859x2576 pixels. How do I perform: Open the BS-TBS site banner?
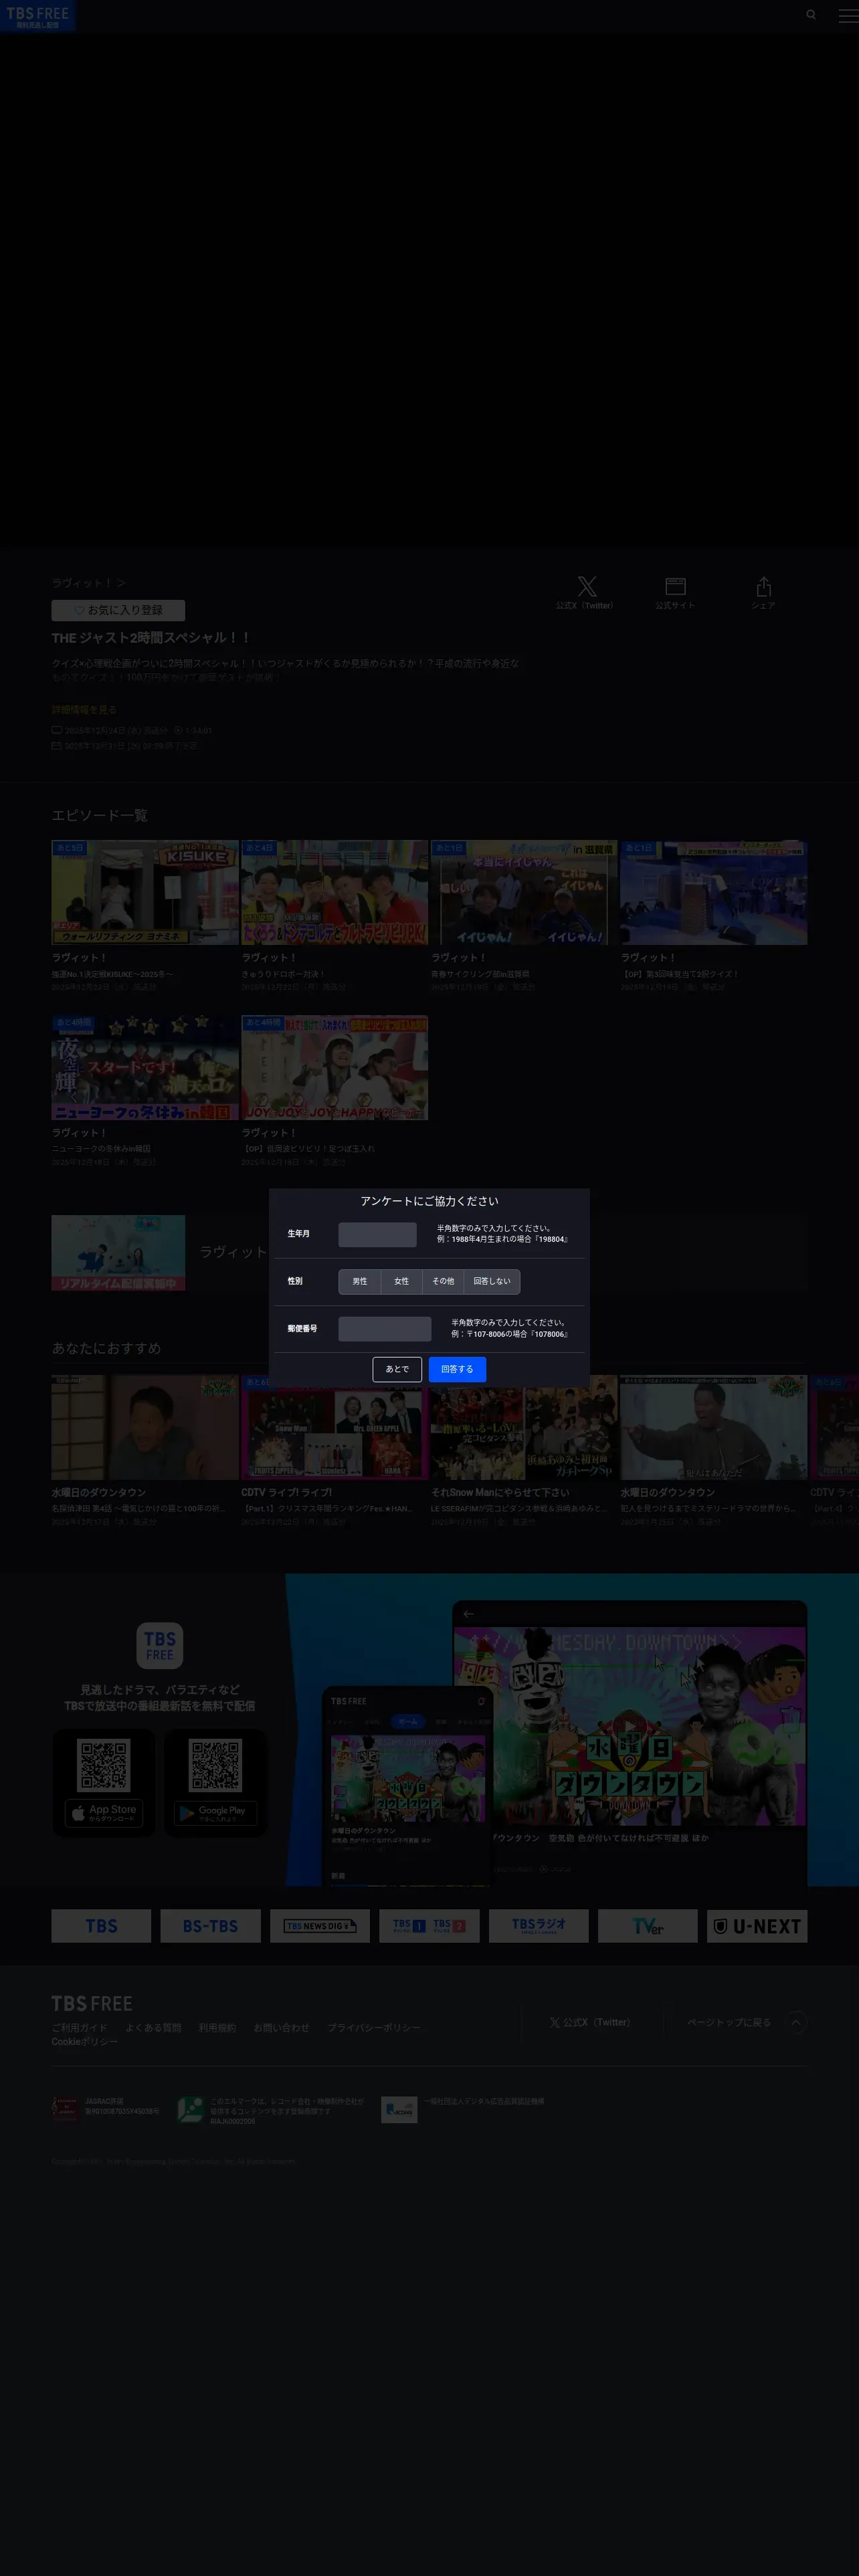[210, 1926]
